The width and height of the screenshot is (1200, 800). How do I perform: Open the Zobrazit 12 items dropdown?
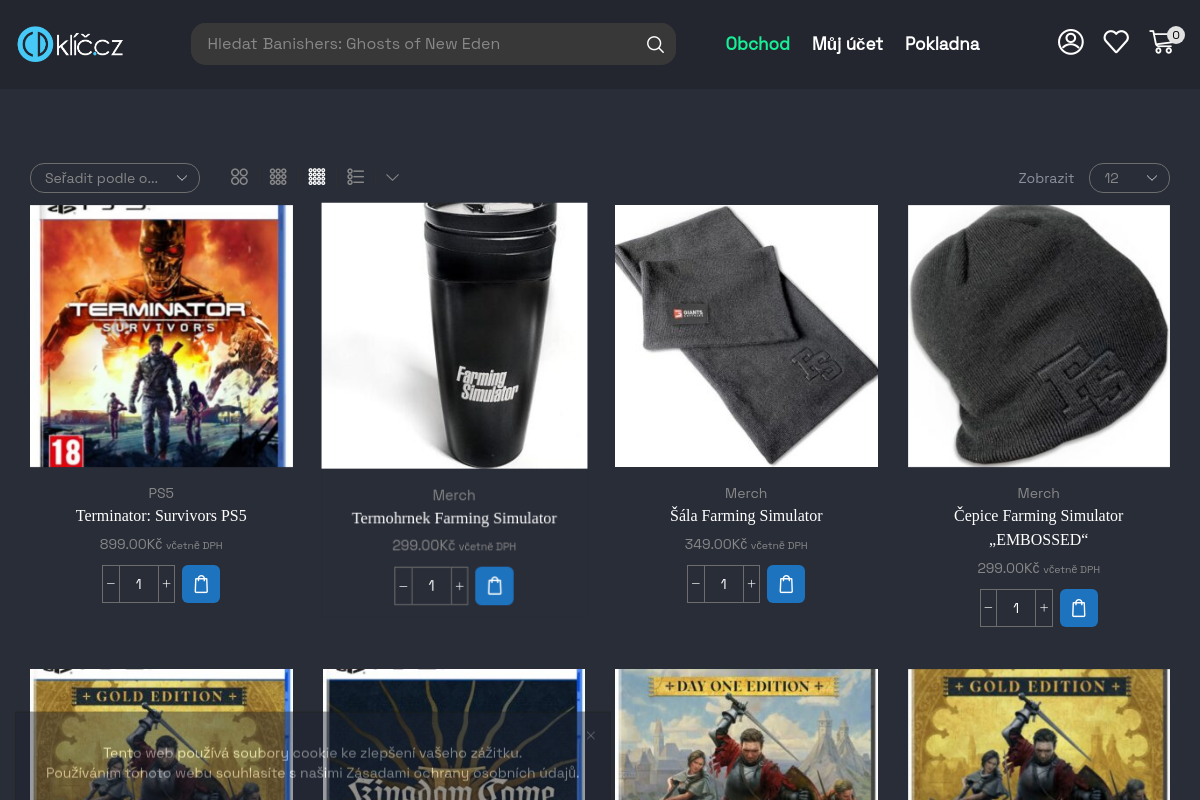(1129, 178)
